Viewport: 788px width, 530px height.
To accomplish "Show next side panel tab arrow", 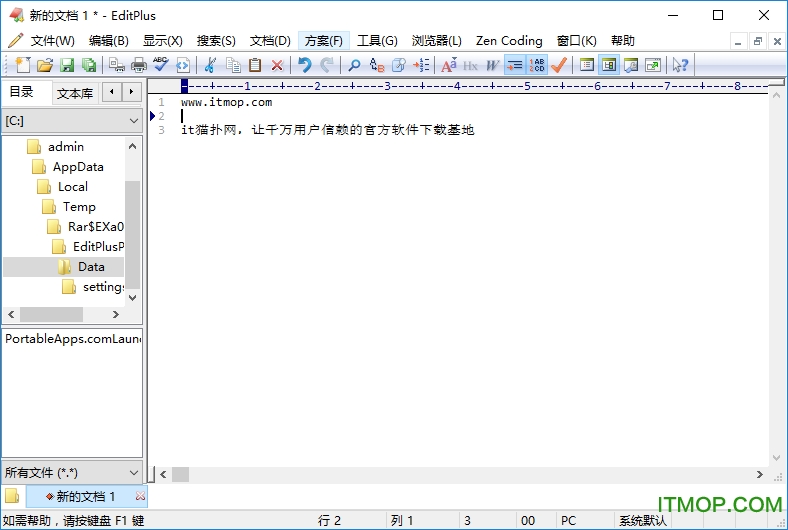I will 131,92.
